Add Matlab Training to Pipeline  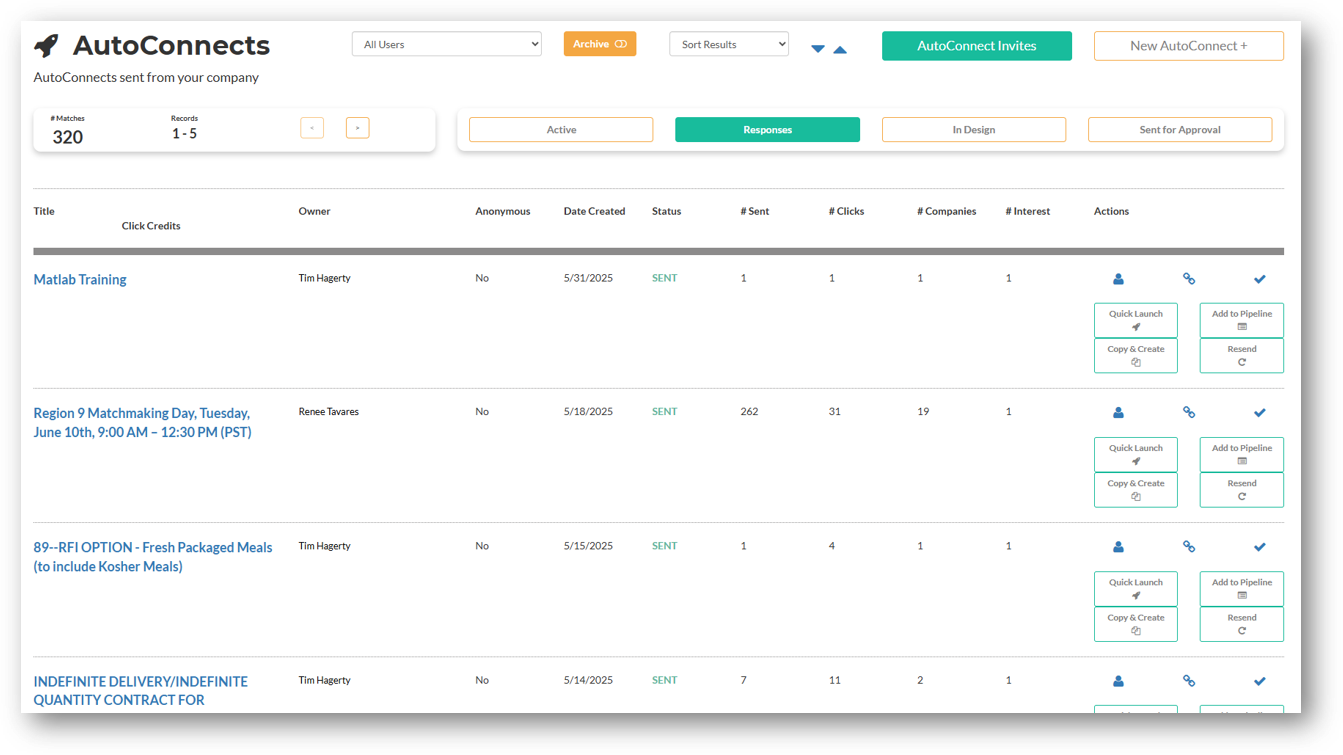click(x=1242, y=320)
